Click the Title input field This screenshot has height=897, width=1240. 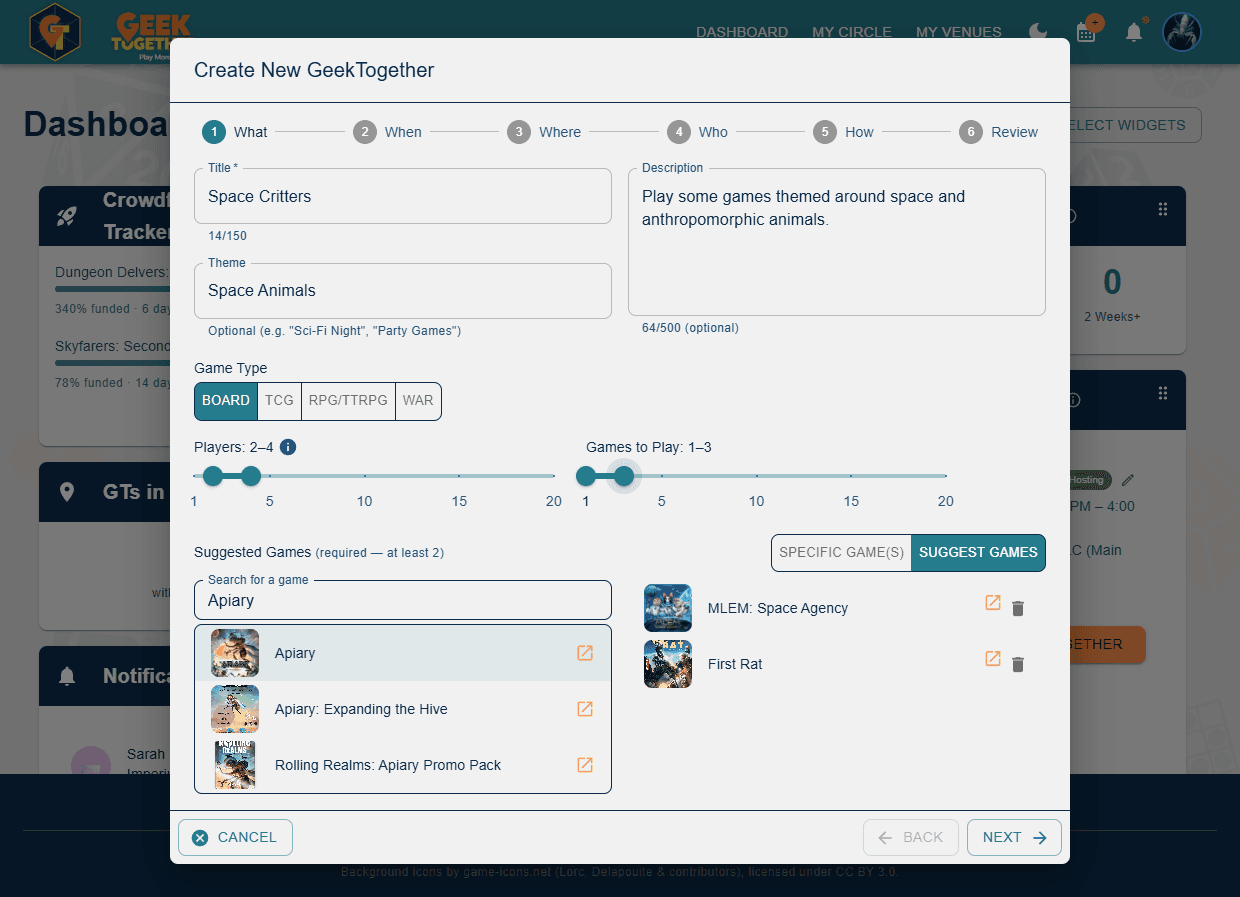coord(403,196)
